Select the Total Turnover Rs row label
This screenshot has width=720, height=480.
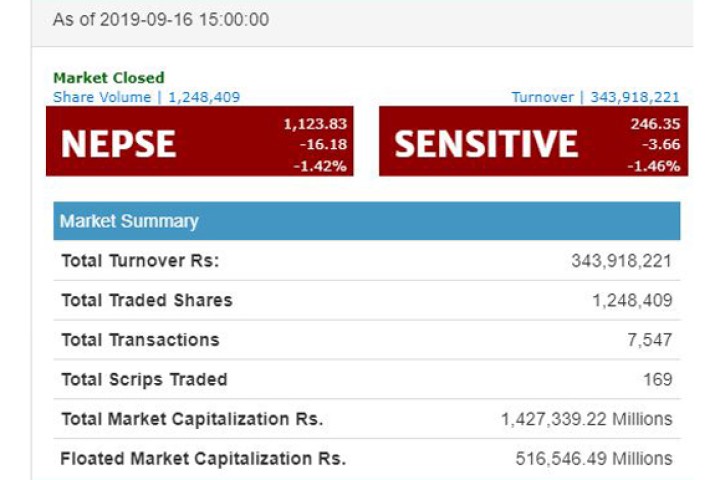click(140, 260)
